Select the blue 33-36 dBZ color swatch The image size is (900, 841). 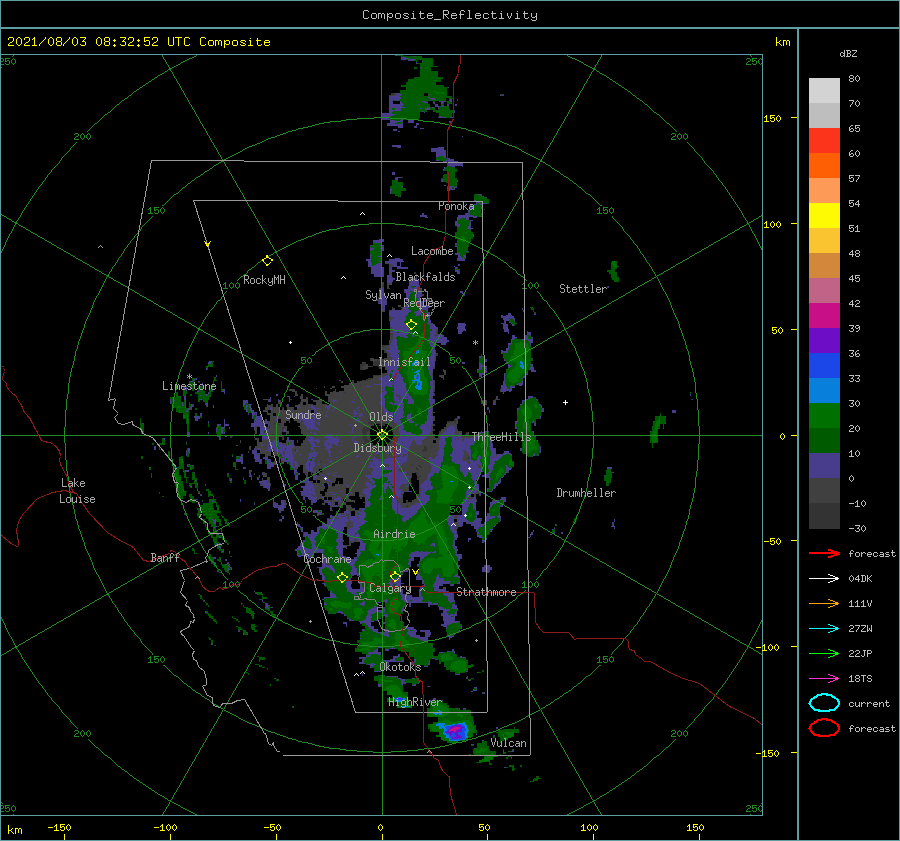(x=824, y=366)
